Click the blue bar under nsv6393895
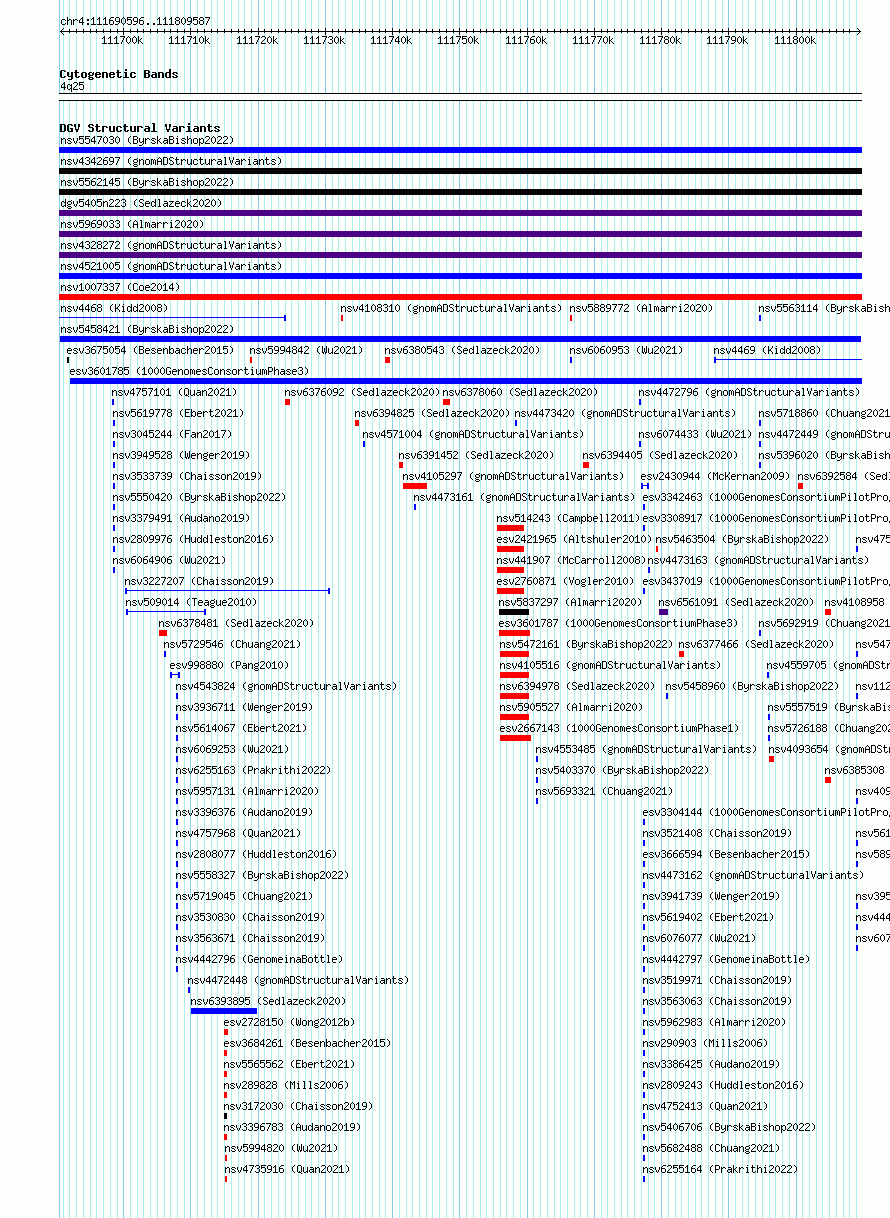The height and width of the screenshot is (1218, 890). pyautogui.click(x=224, y=1011)
